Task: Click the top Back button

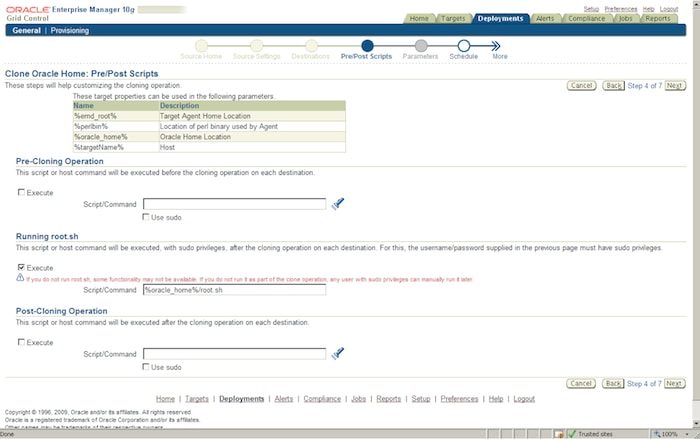Action: coord(613,85)
